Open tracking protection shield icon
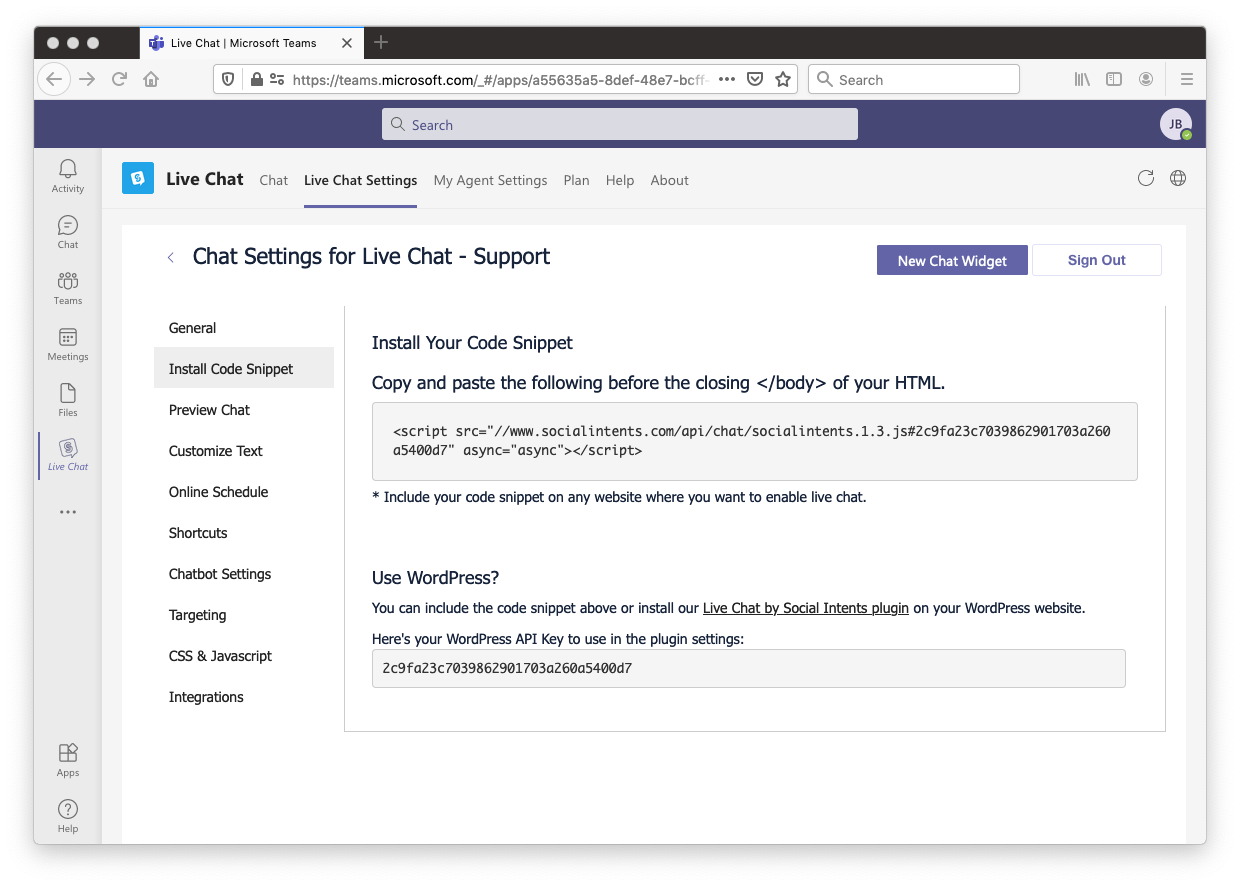1240x886 pixels. point(227,79)
